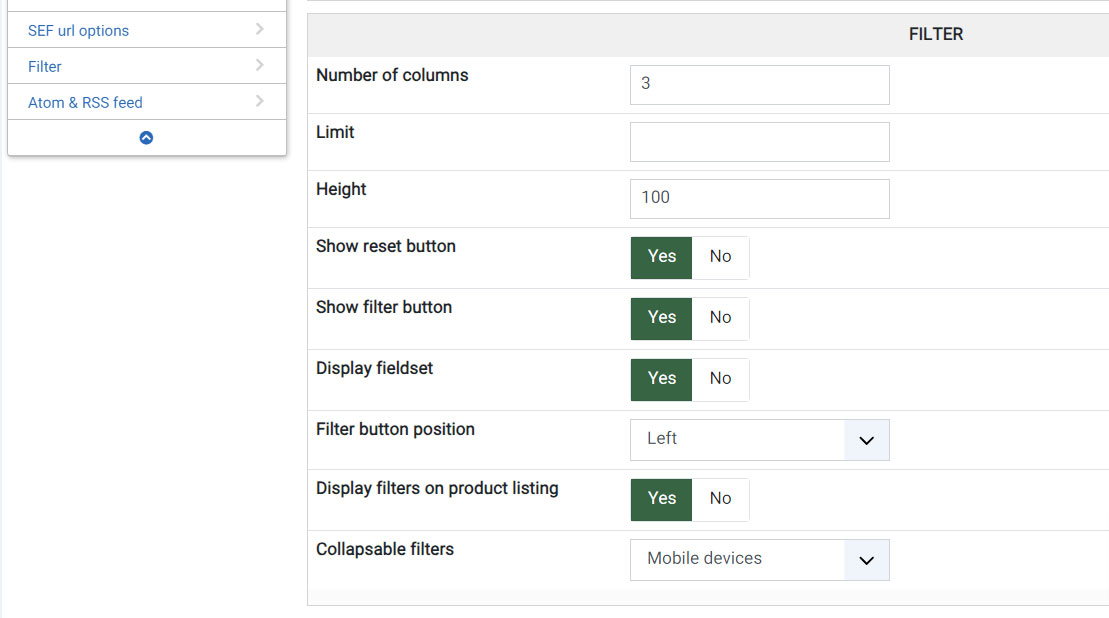Click the 'Number of columns' label
The height and width of the screenshot is (618, 1109).
tap(392, 75)
